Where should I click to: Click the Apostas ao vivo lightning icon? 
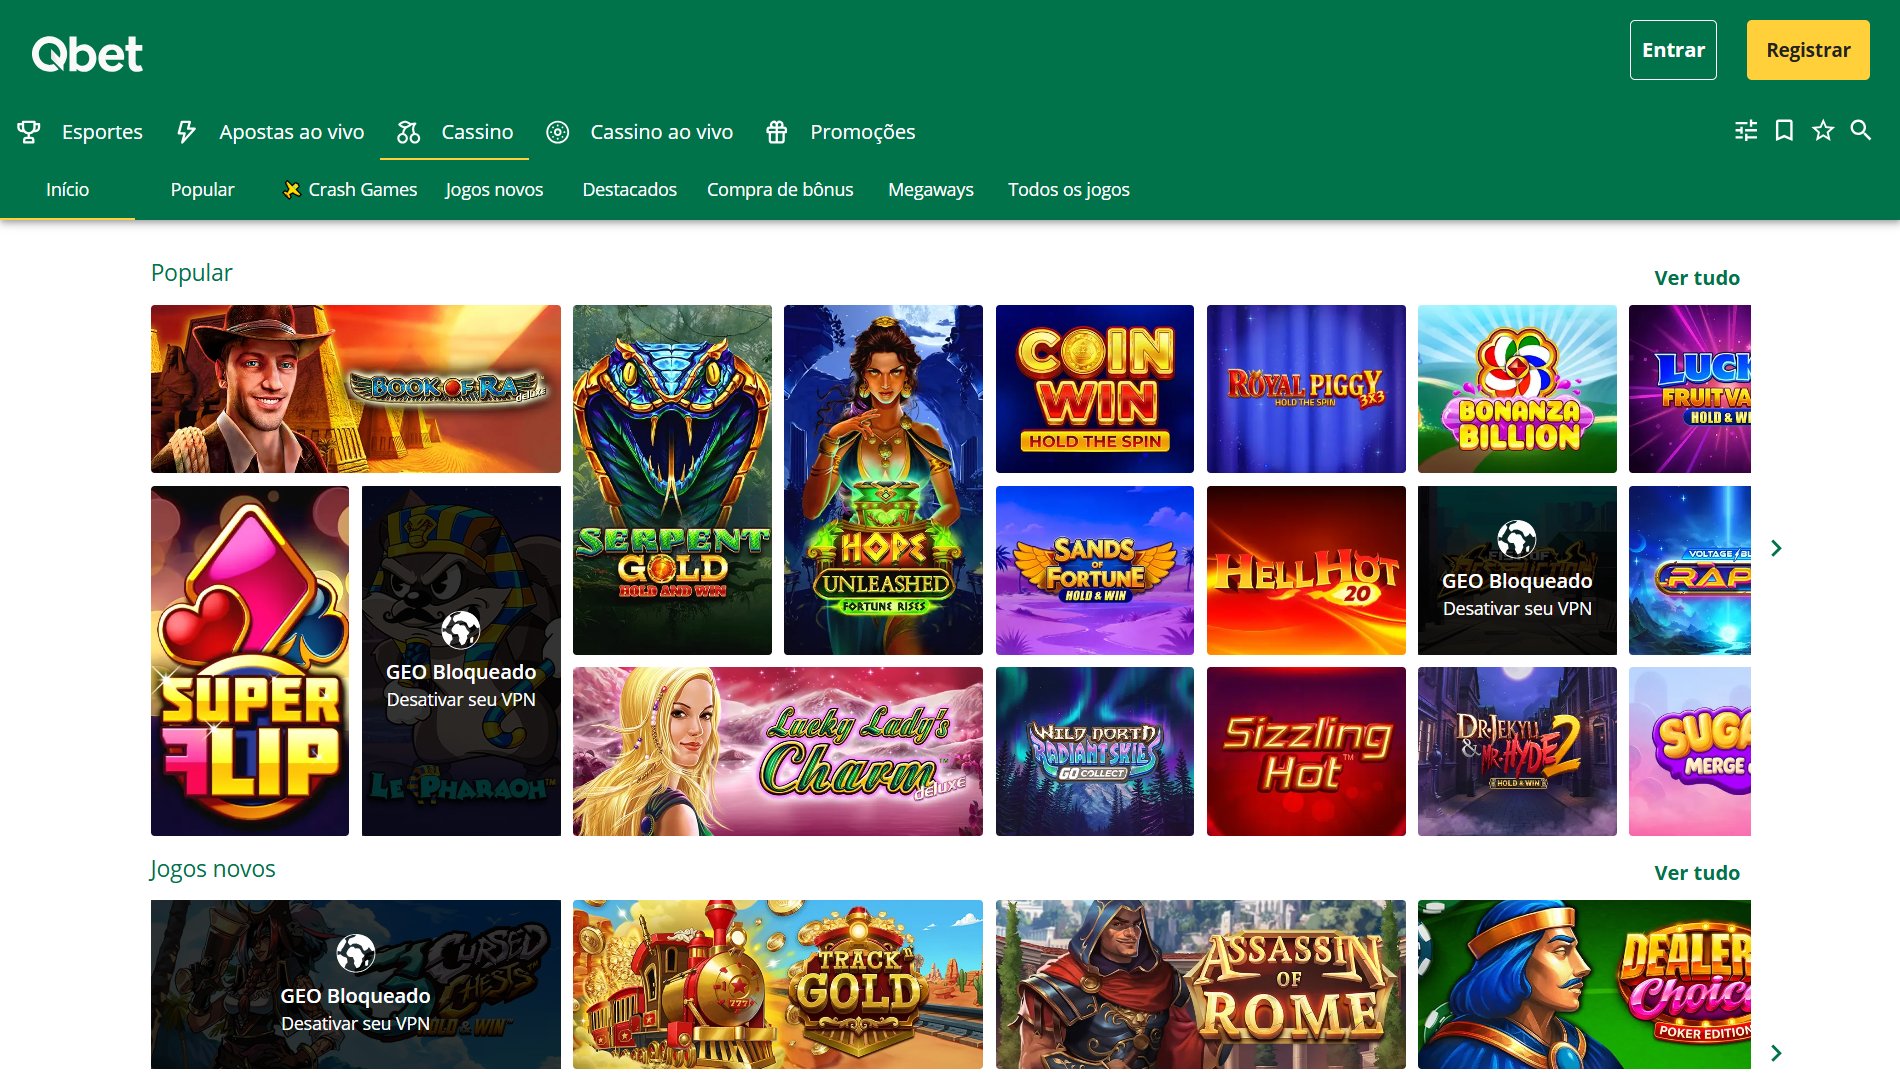click(186, 132)
